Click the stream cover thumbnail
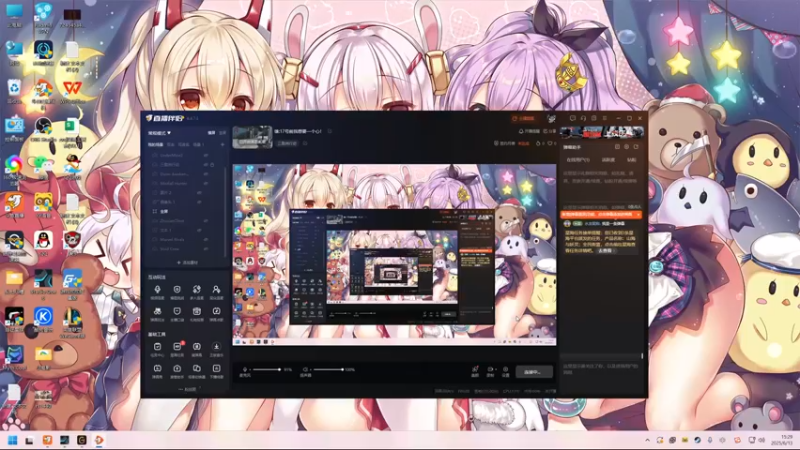 [253, 137]
